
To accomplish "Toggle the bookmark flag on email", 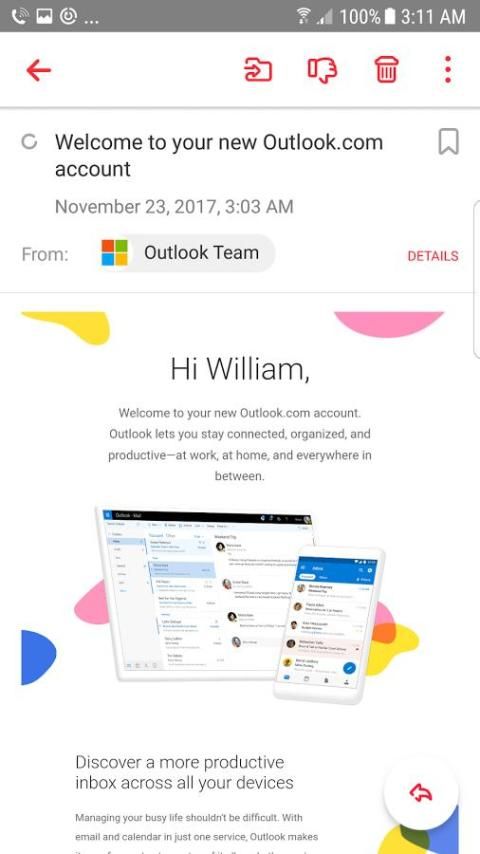I will tap(448, 142).
